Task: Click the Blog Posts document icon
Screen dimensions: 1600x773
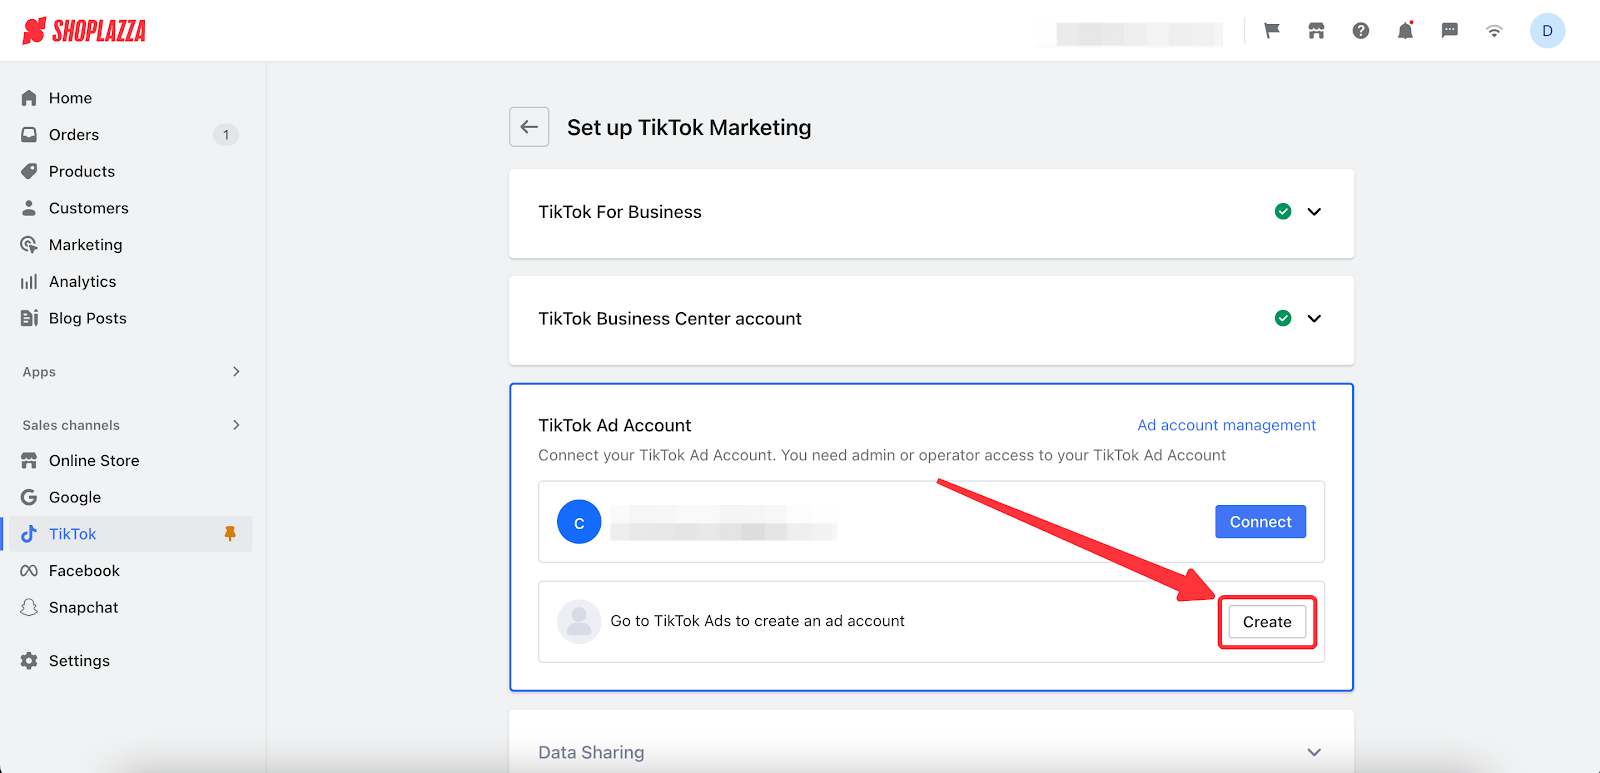Action: [x=29, y=318]
